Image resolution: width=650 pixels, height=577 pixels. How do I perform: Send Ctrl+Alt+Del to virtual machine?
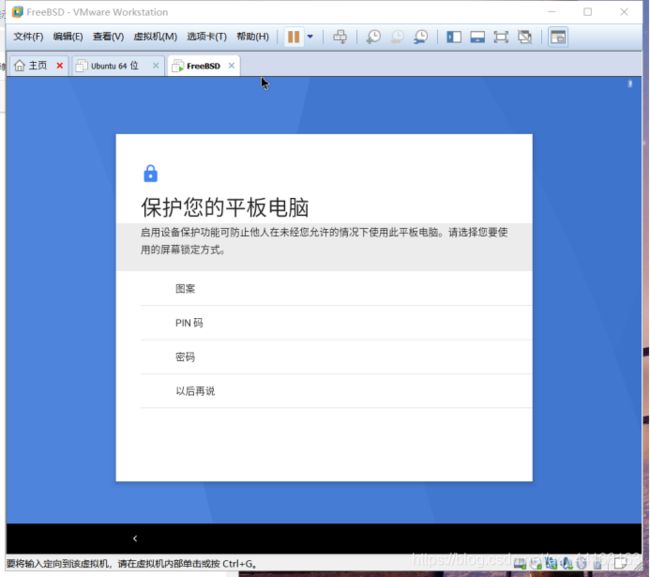pos(340,37)
